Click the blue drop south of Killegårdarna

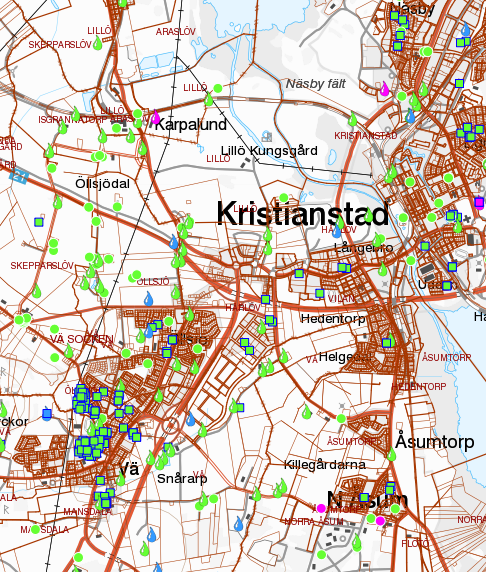coord(239,523)
